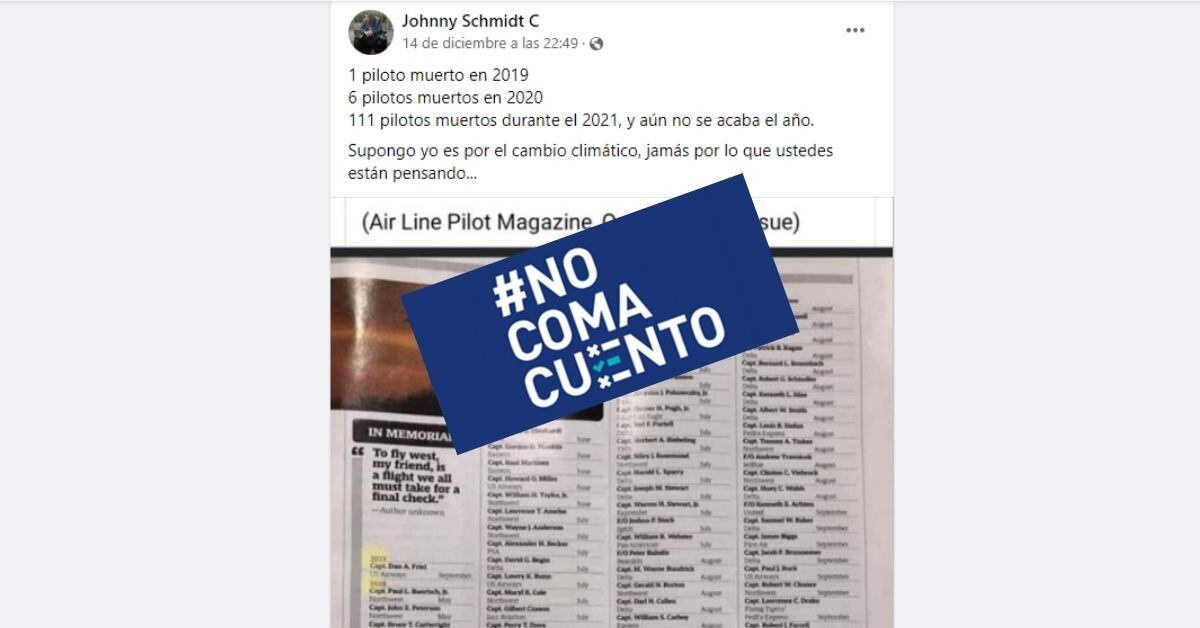The height and width of the screenshot is (628, 1200).
Task: Open Johnny Schmidt C's profile picture
Action: 370,32
